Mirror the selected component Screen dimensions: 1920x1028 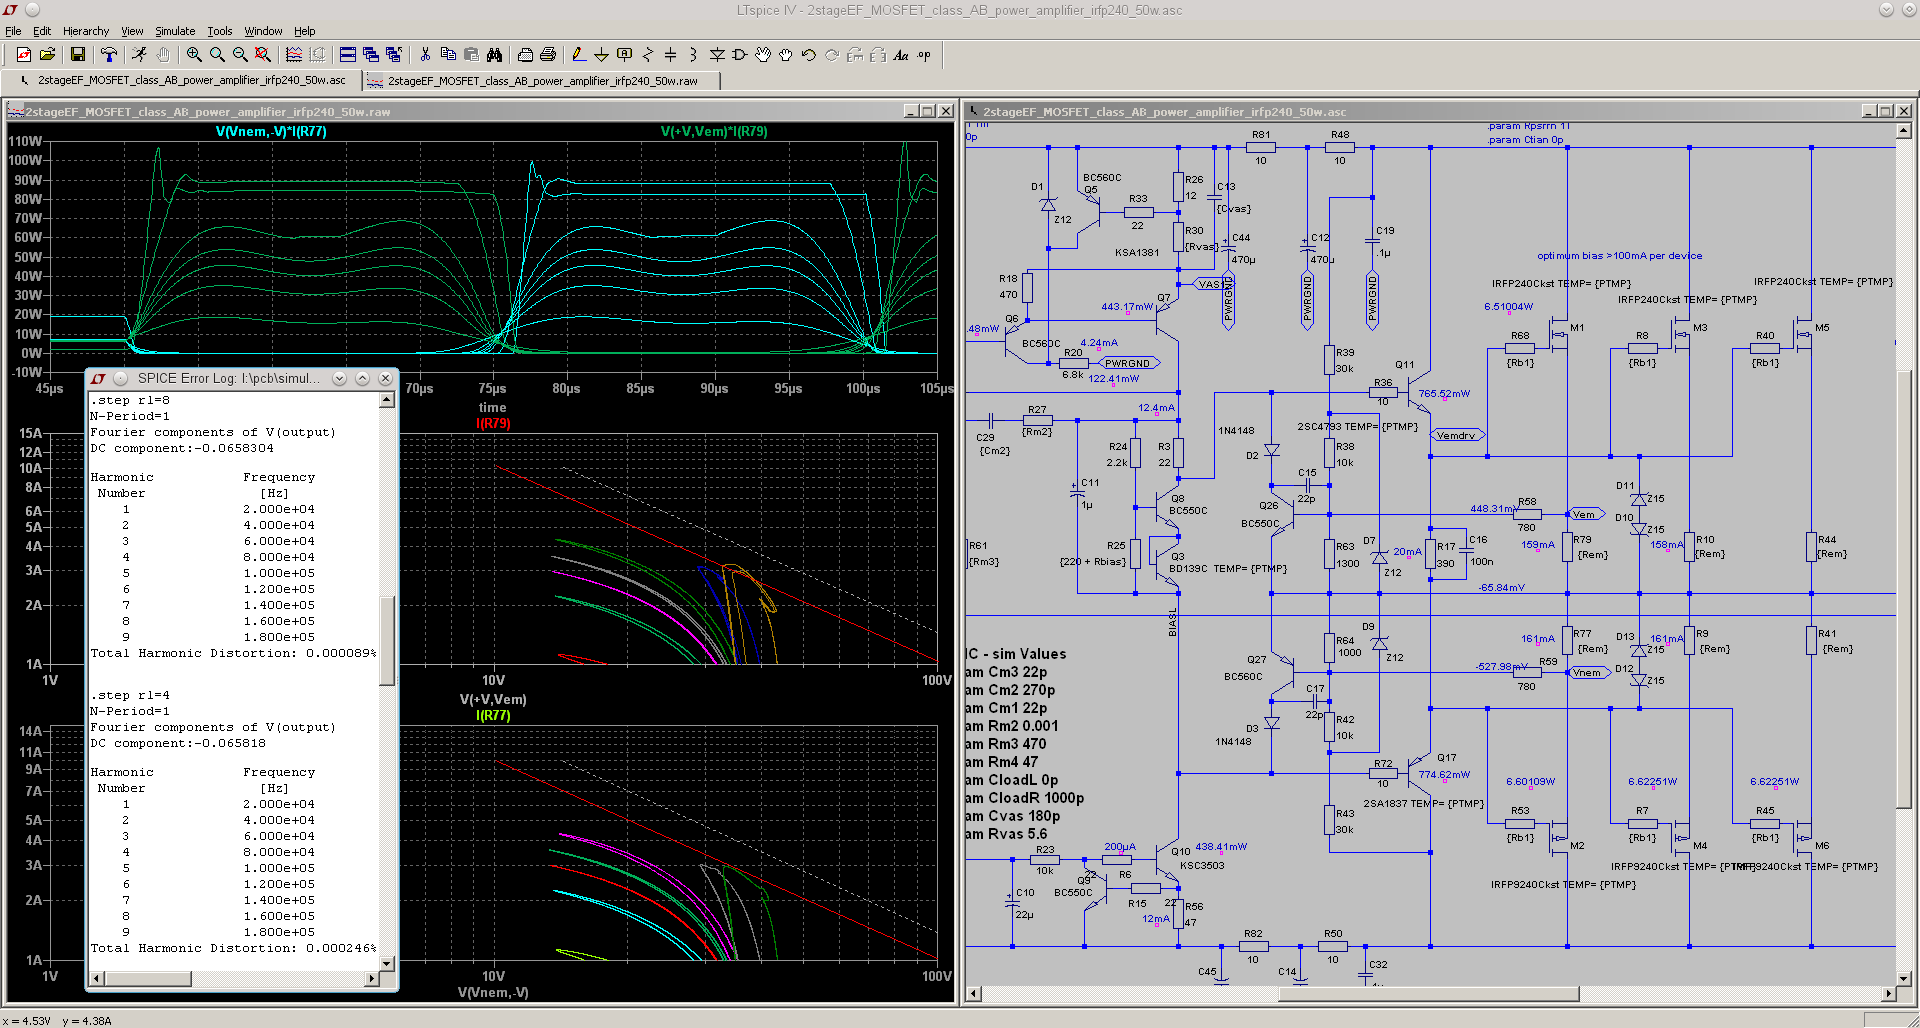[878, 55]
